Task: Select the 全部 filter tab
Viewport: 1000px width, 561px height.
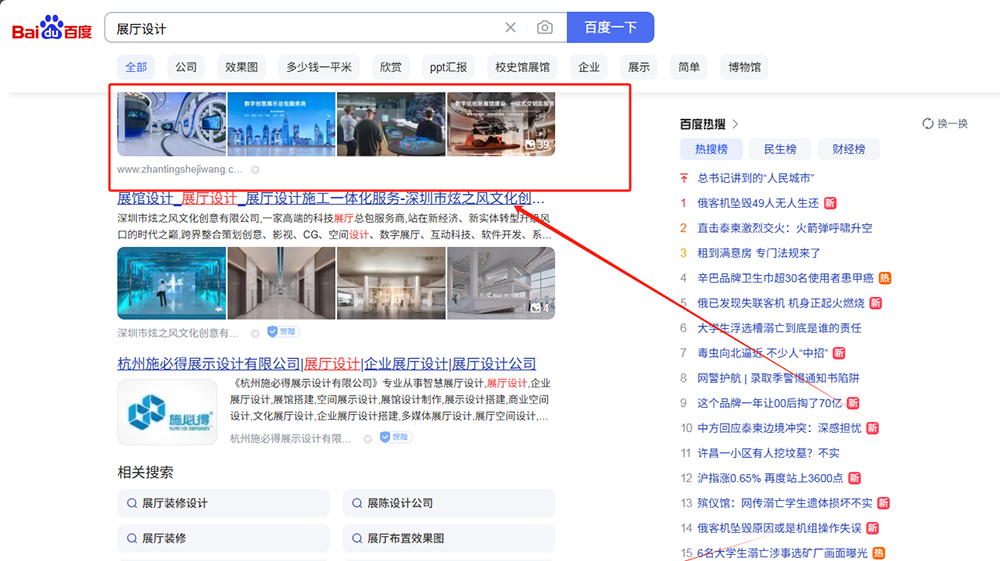Action: (x=136, y=67)
